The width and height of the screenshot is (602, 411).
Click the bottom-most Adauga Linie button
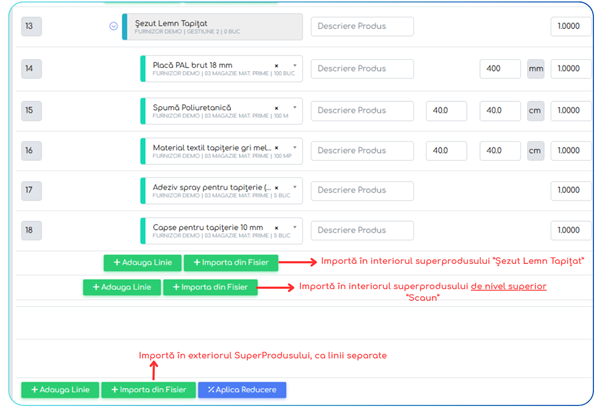[x=60, y=390]
